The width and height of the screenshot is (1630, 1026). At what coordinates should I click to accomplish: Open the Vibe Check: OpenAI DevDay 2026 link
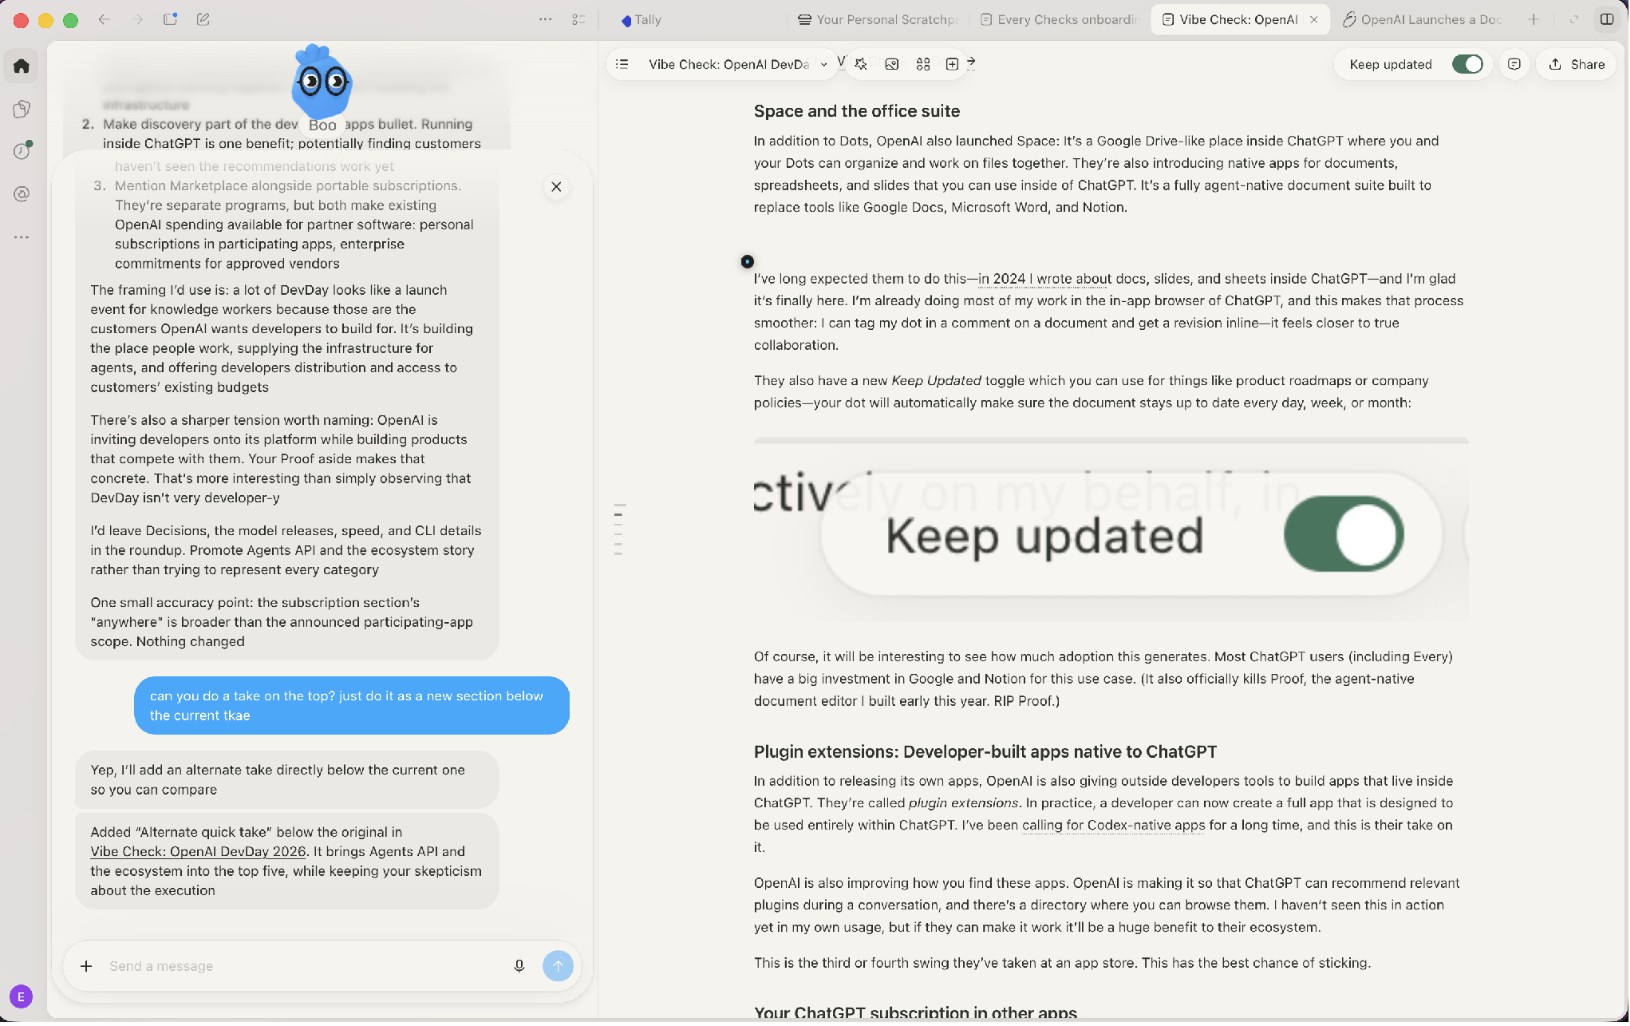point(198,853)
